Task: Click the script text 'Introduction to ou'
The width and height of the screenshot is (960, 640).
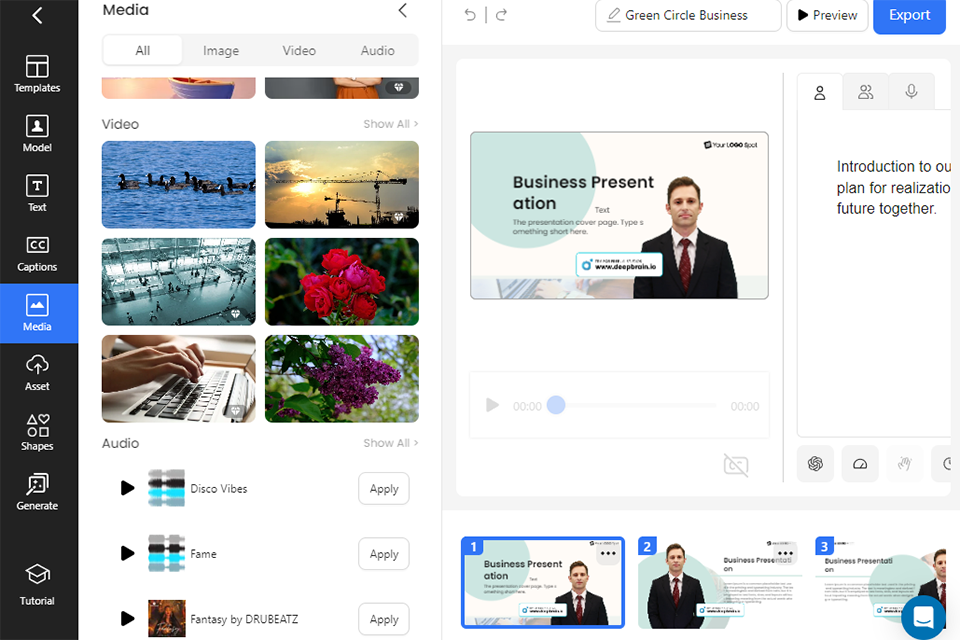Action: 893,167
